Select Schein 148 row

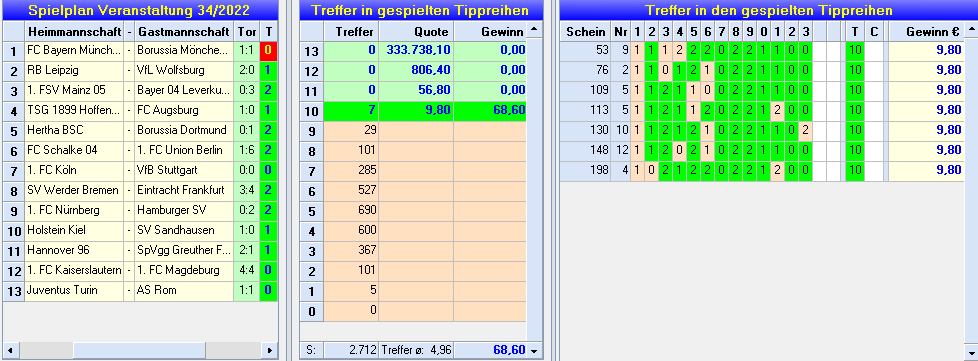point(763,150)
